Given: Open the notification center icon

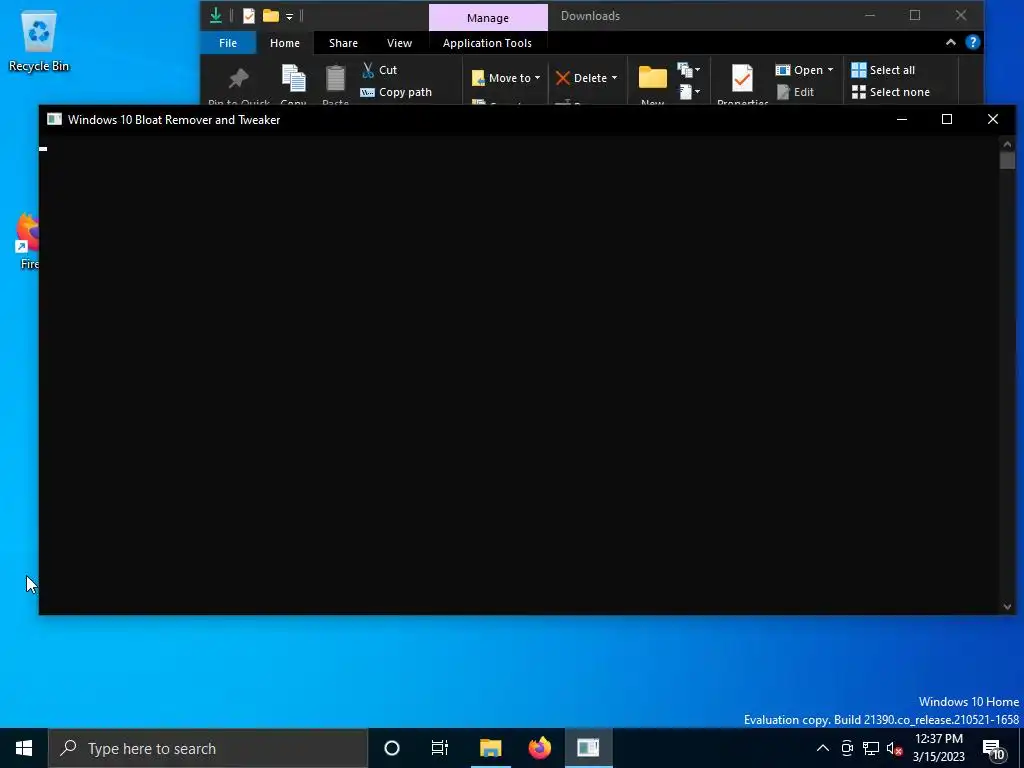Looking at the screenshot, I should [993, 749].
